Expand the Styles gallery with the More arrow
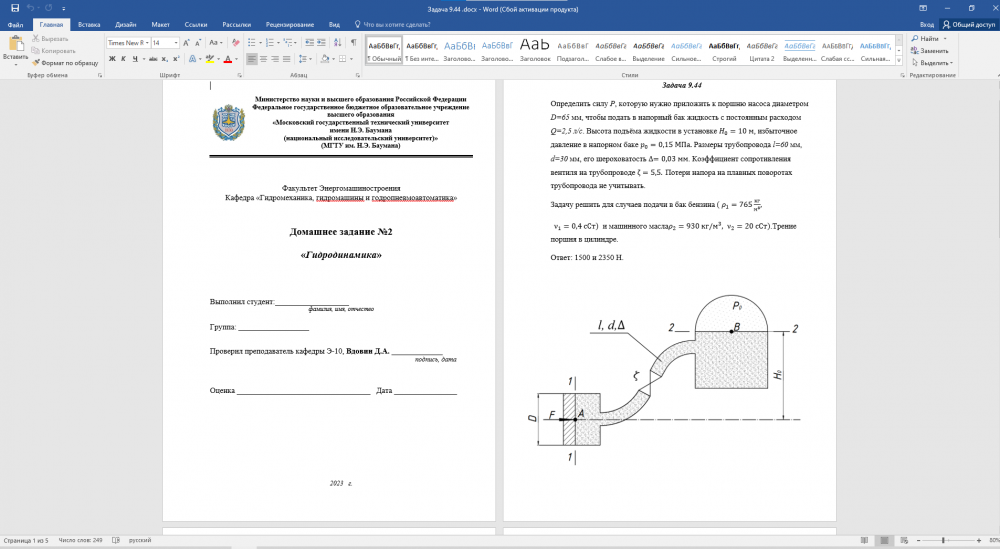The width and height of the screenshot is (1000, 549). pyautogui.click(x=899, y=61)
